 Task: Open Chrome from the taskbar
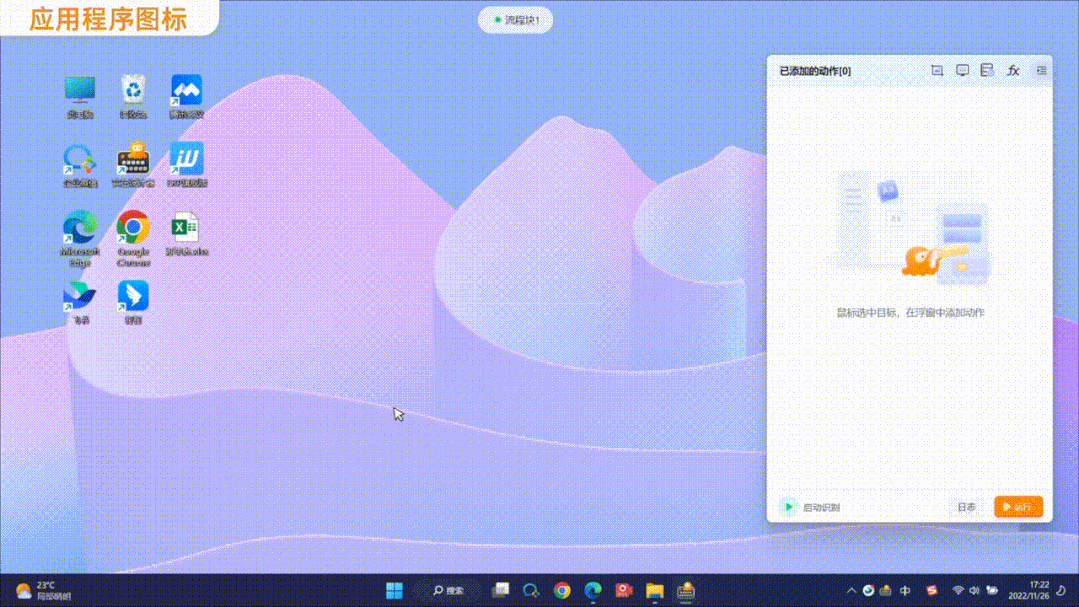562,590
